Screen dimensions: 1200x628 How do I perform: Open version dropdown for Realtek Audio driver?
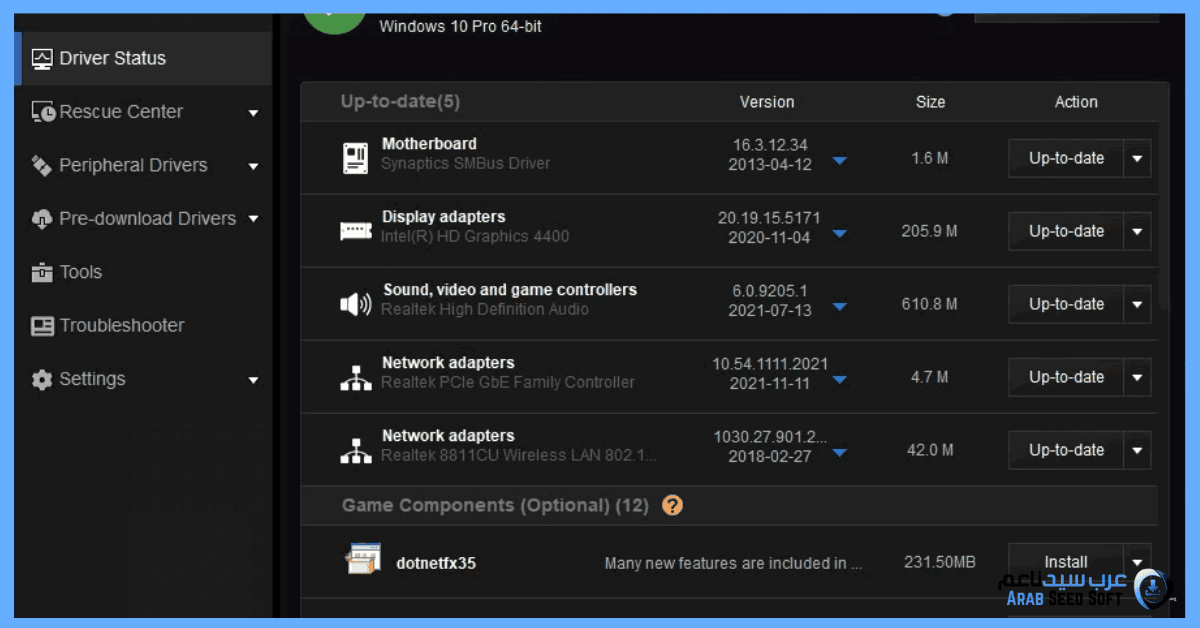840,307
